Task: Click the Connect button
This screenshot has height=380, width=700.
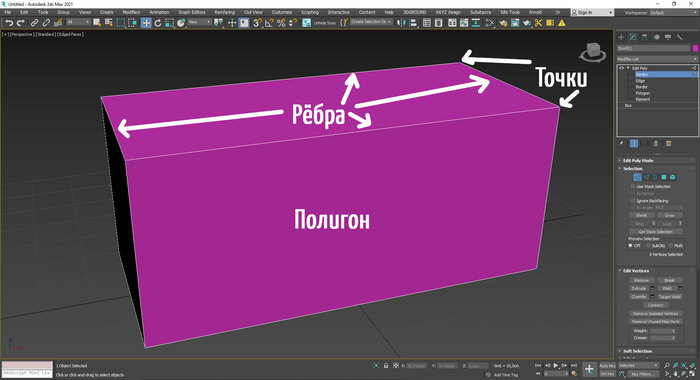Action: 655,305
